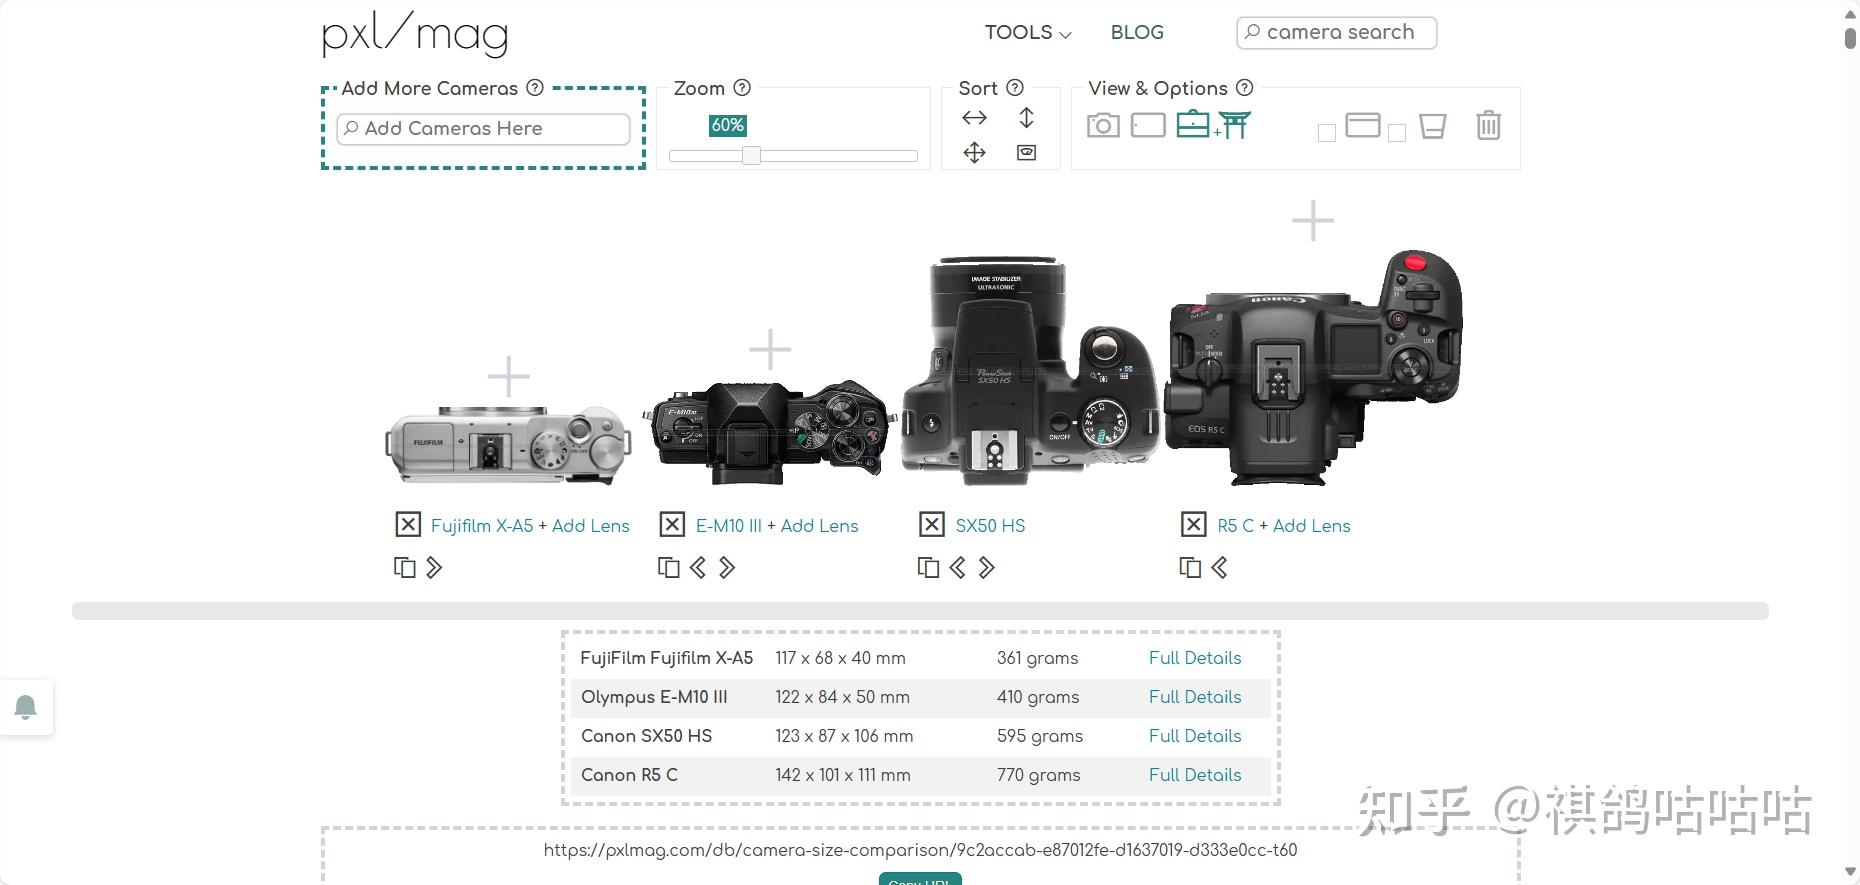Select the briefcase view icon

click(1192, 125)
